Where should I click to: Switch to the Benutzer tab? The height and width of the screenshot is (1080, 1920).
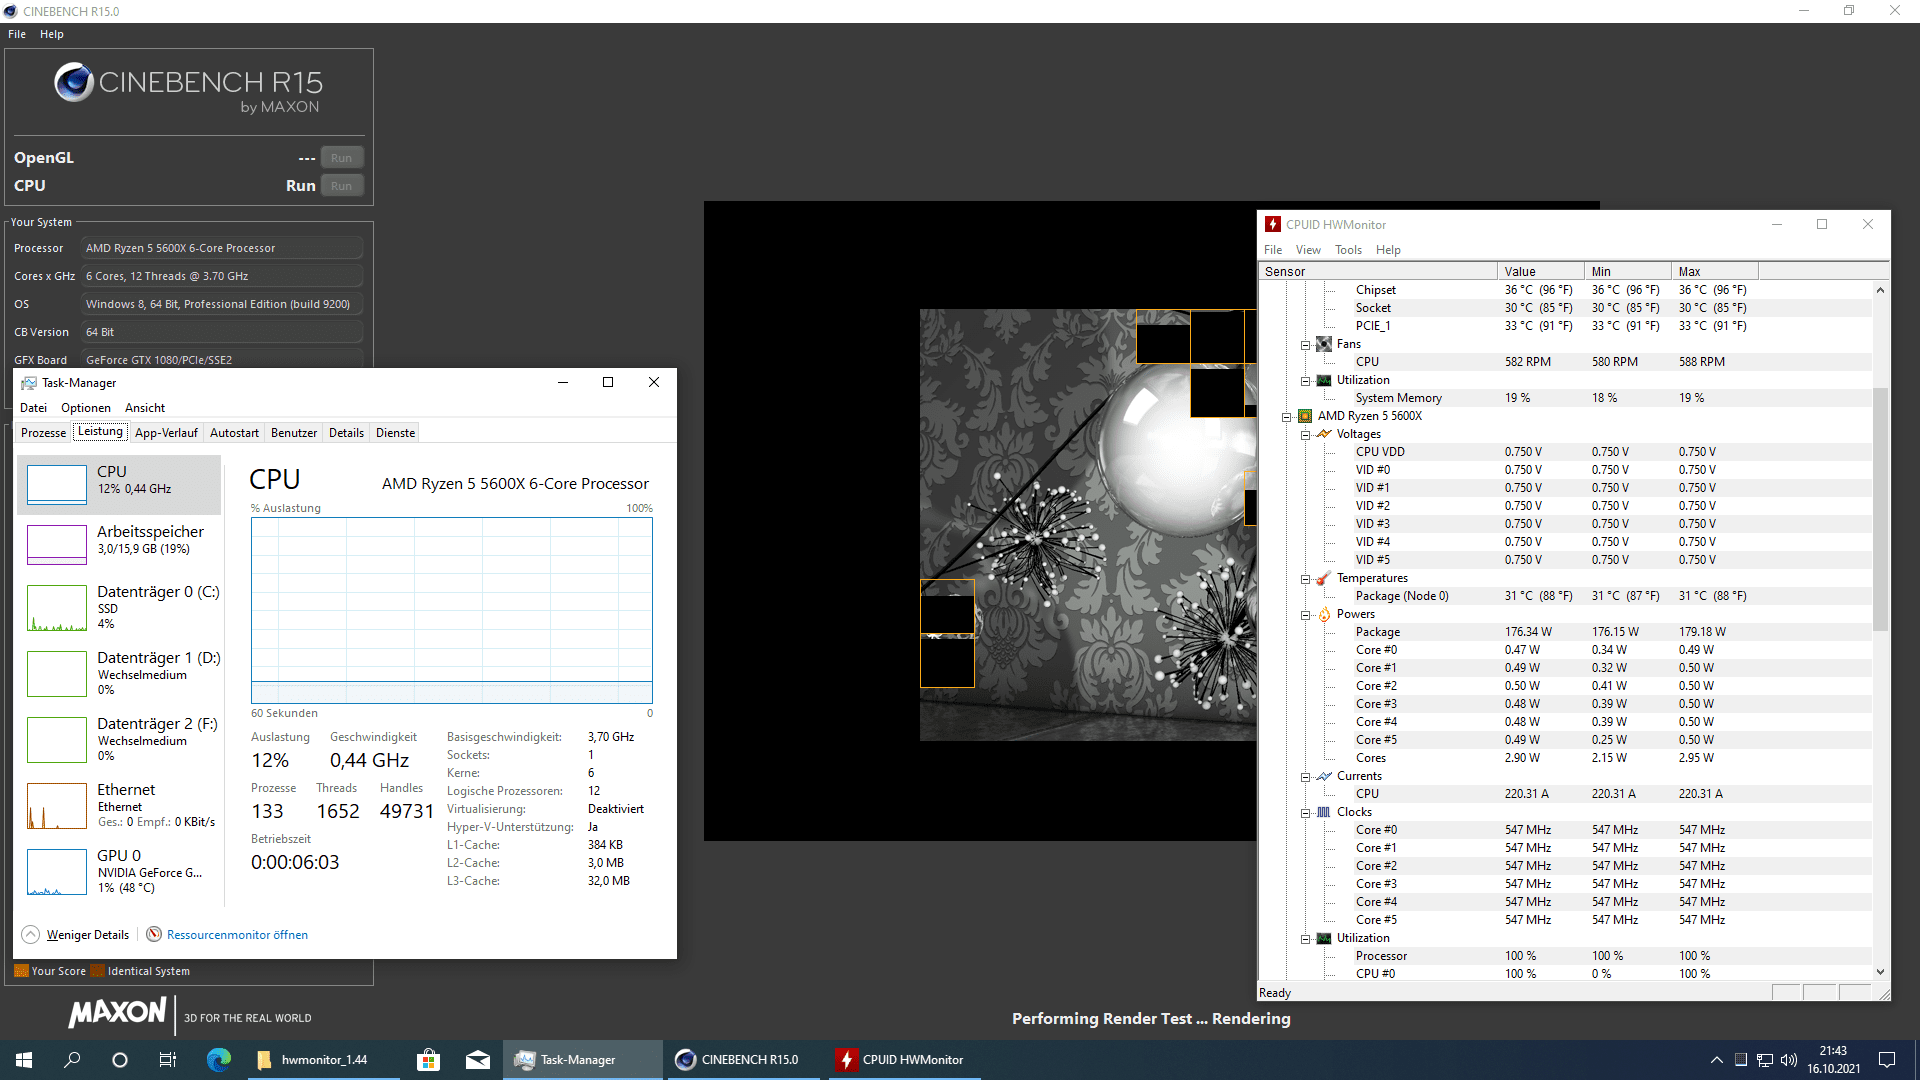[x=294, y=433]
